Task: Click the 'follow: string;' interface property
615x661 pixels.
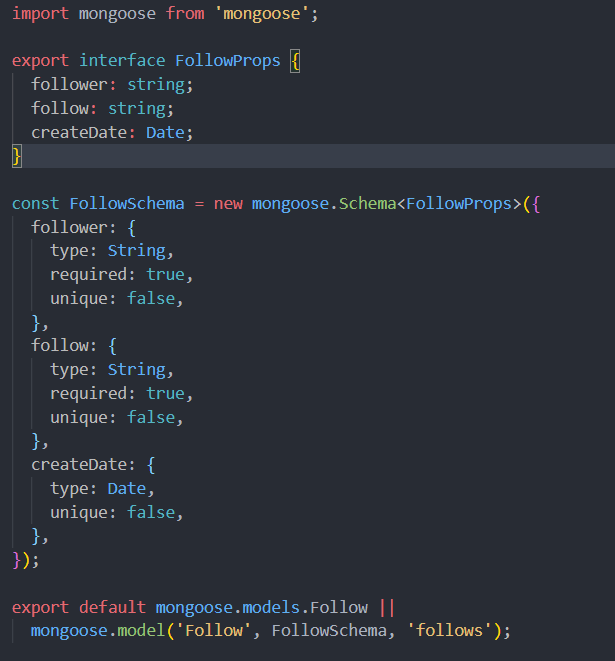Action: pos(102,108)
